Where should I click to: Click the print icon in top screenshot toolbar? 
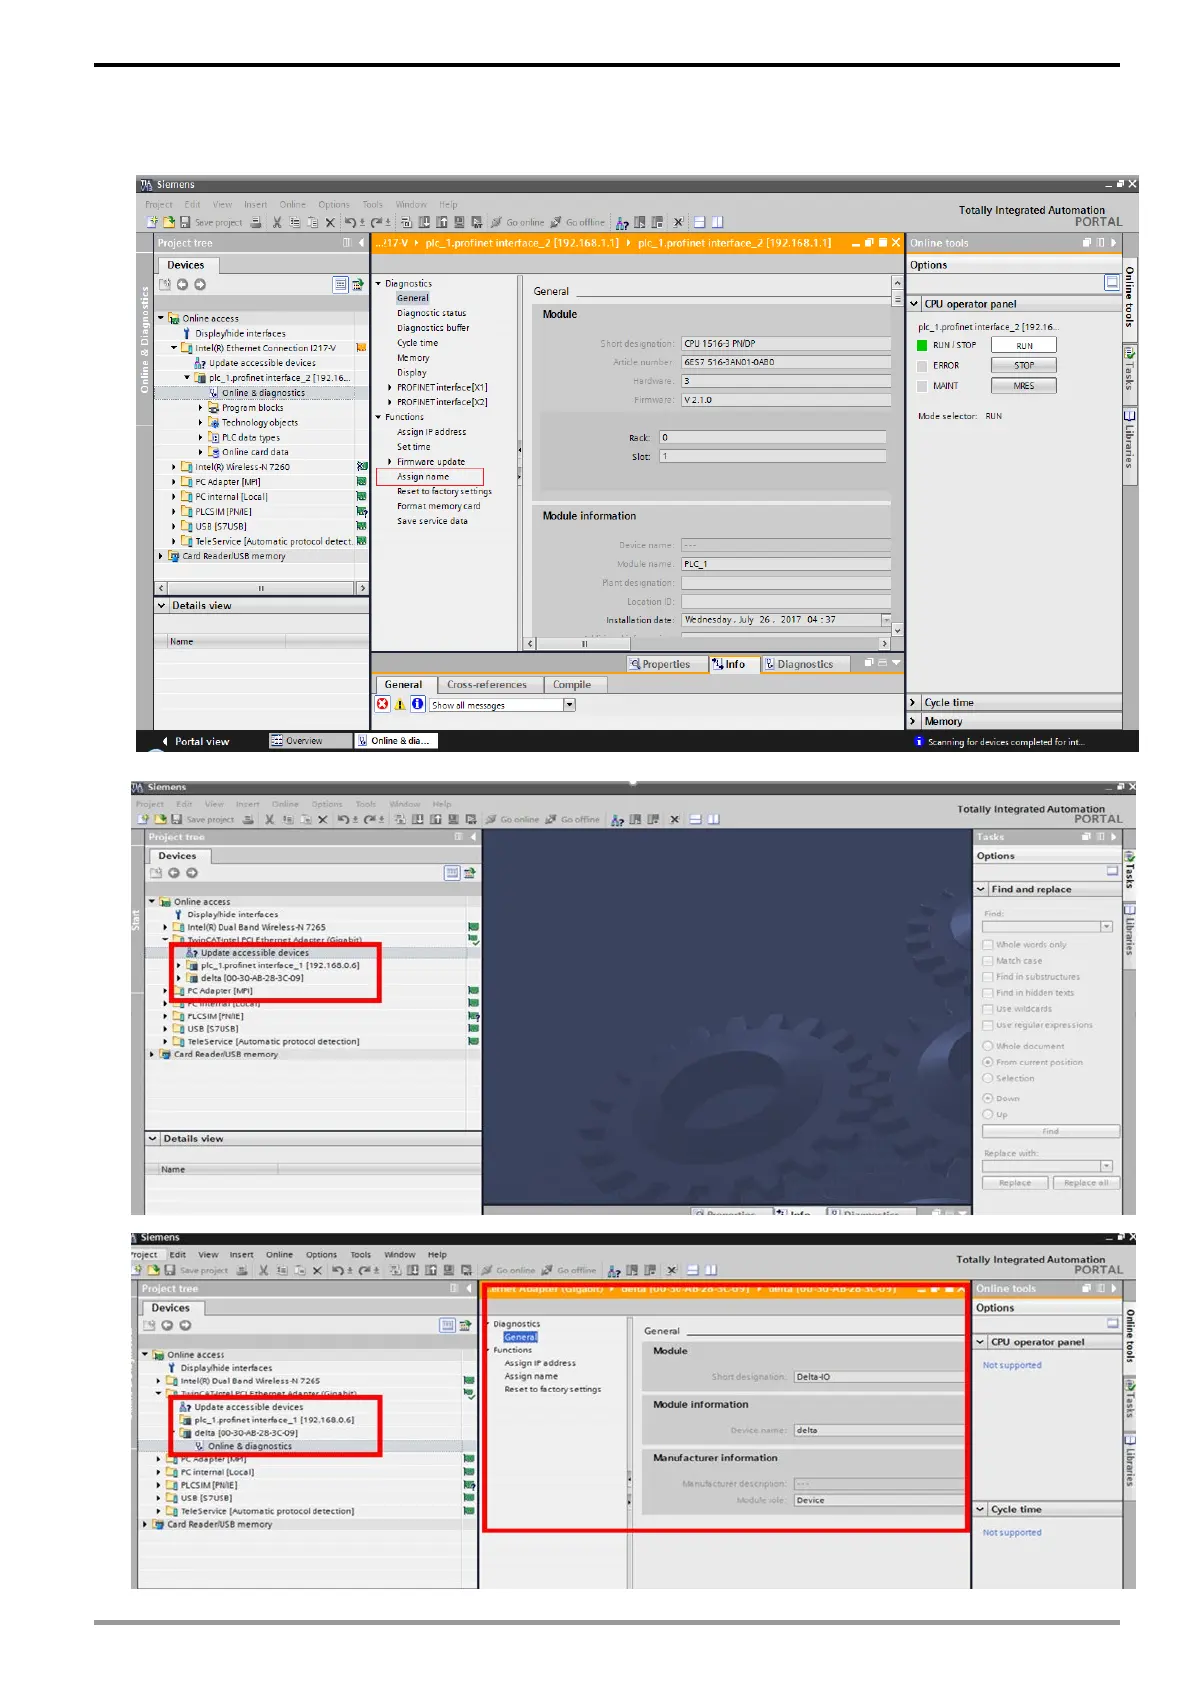pyautogui.click(x=256, y=222)
